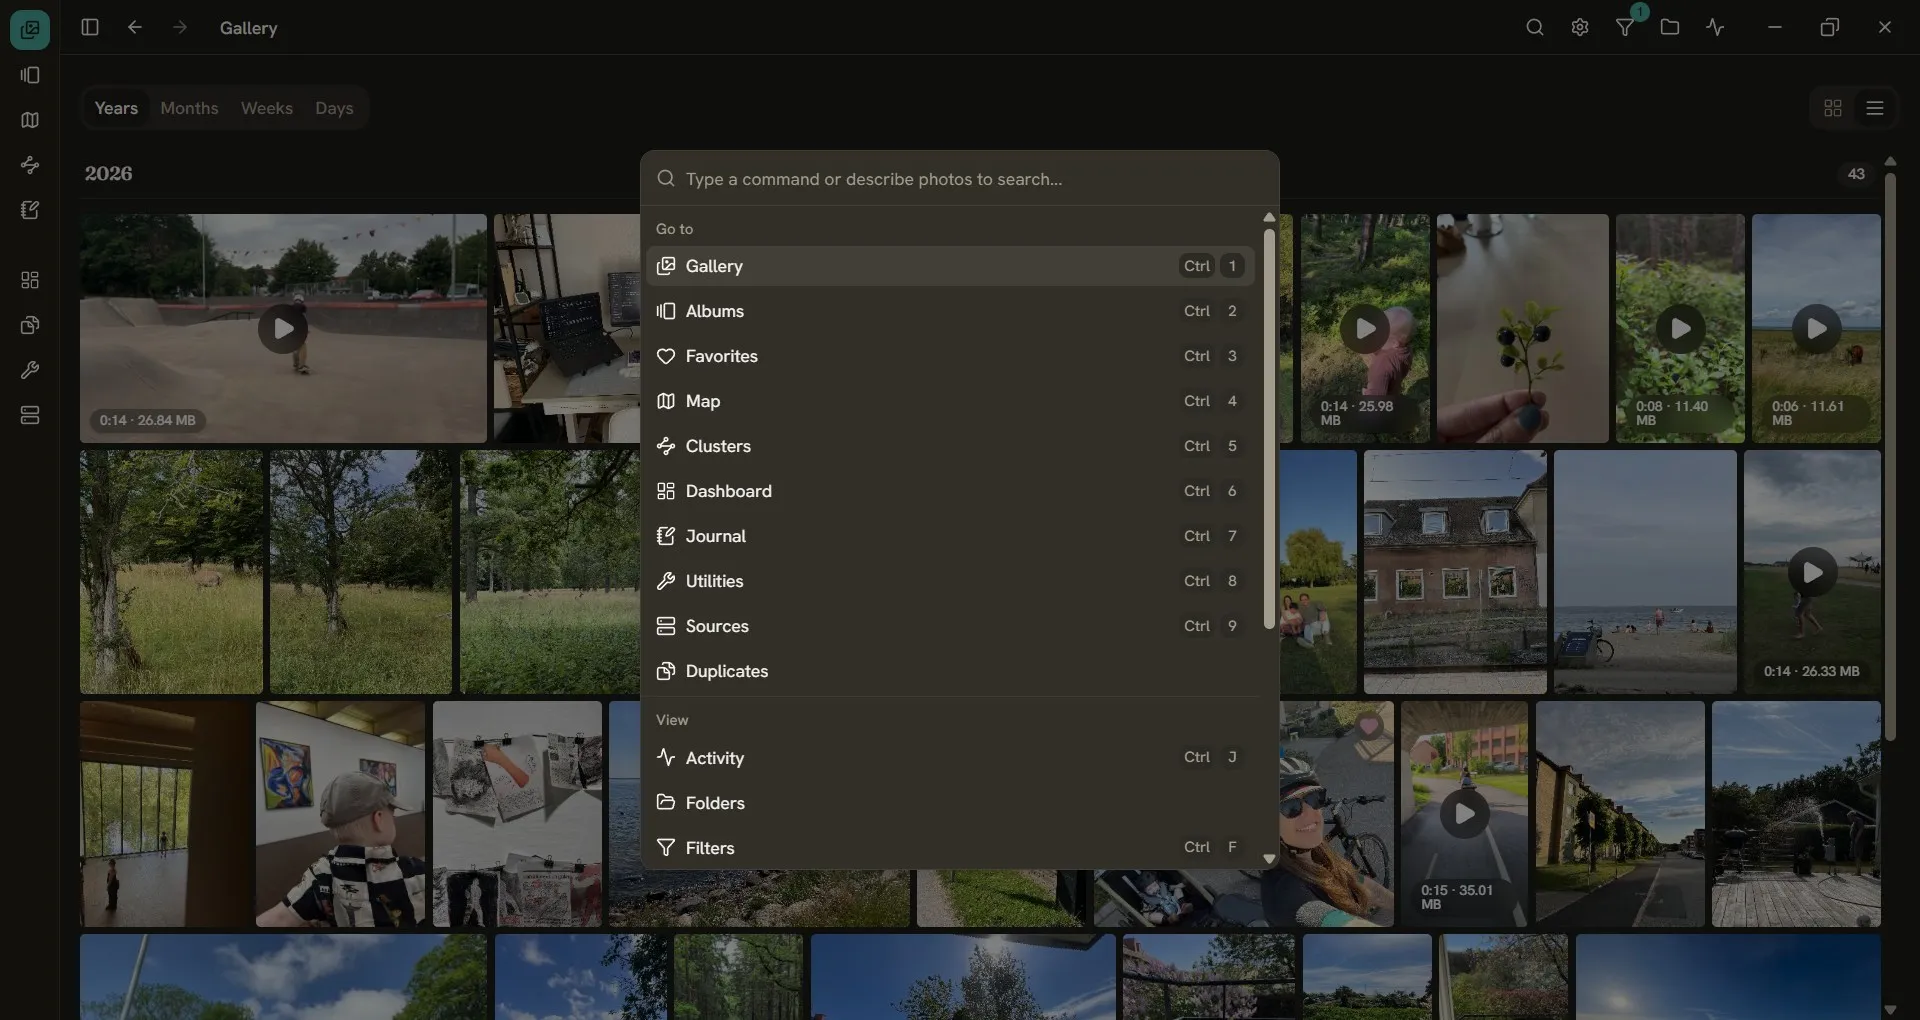Choose Journal in command palette

tap(950, 537)
